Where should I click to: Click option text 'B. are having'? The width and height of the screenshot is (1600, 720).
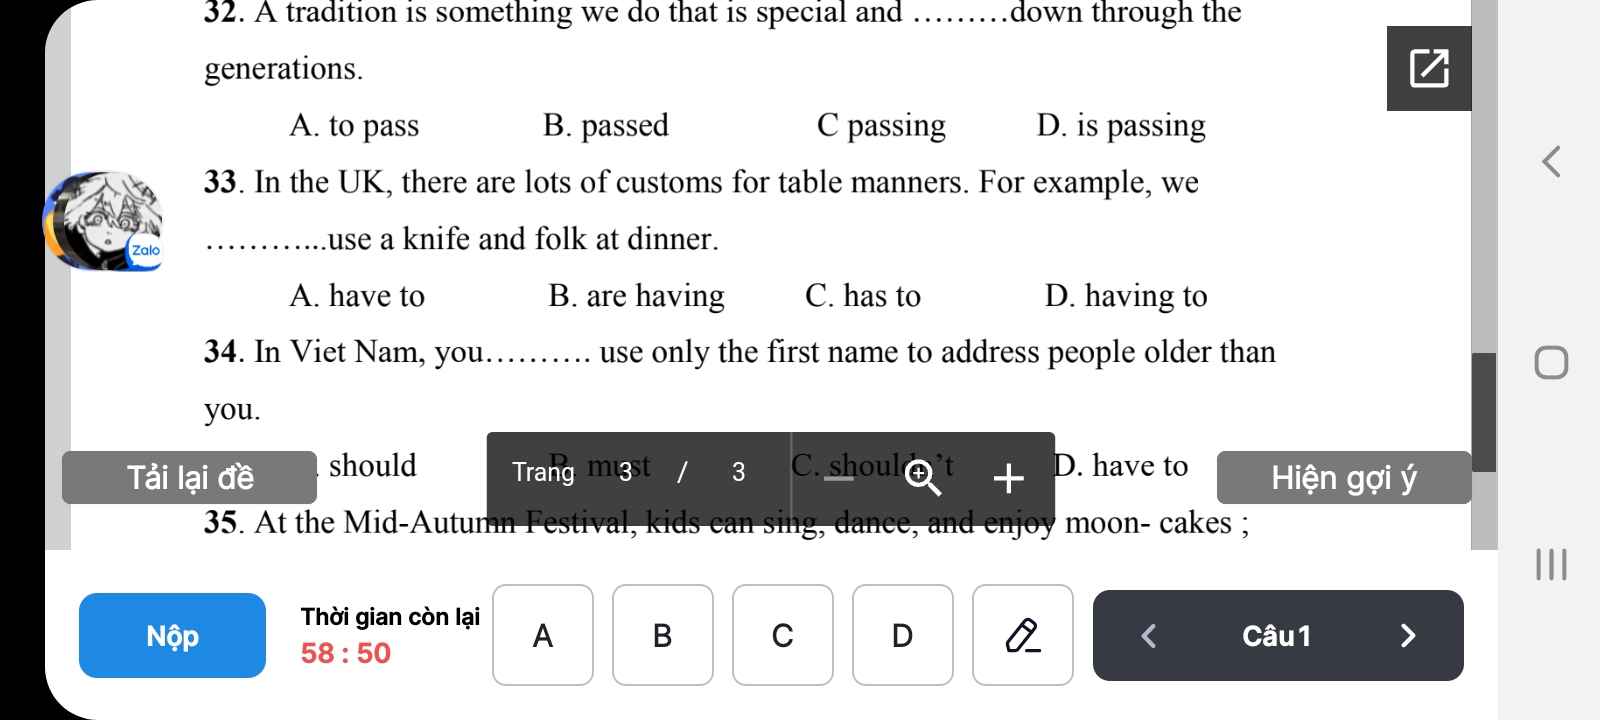(636, 296)
